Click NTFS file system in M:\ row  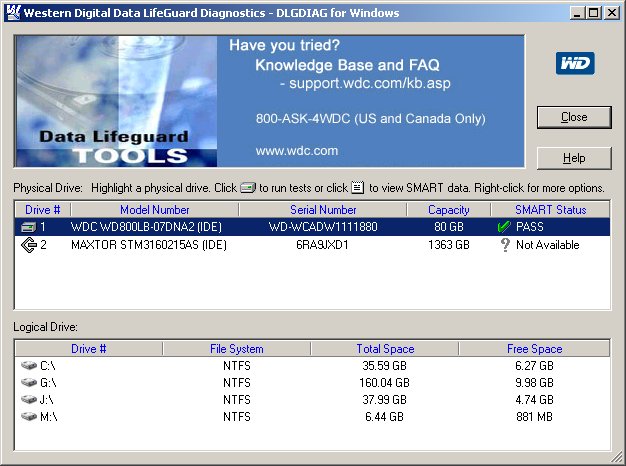coord(237,416)
